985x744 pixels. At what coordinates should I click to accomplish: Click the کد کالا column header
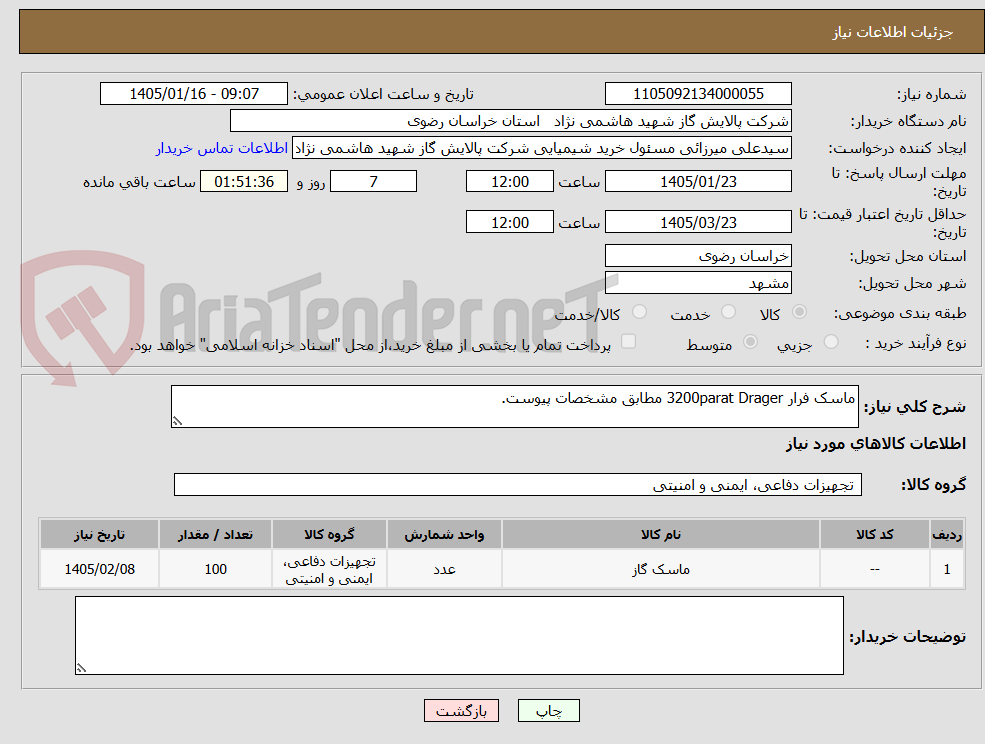pos(874,535)
